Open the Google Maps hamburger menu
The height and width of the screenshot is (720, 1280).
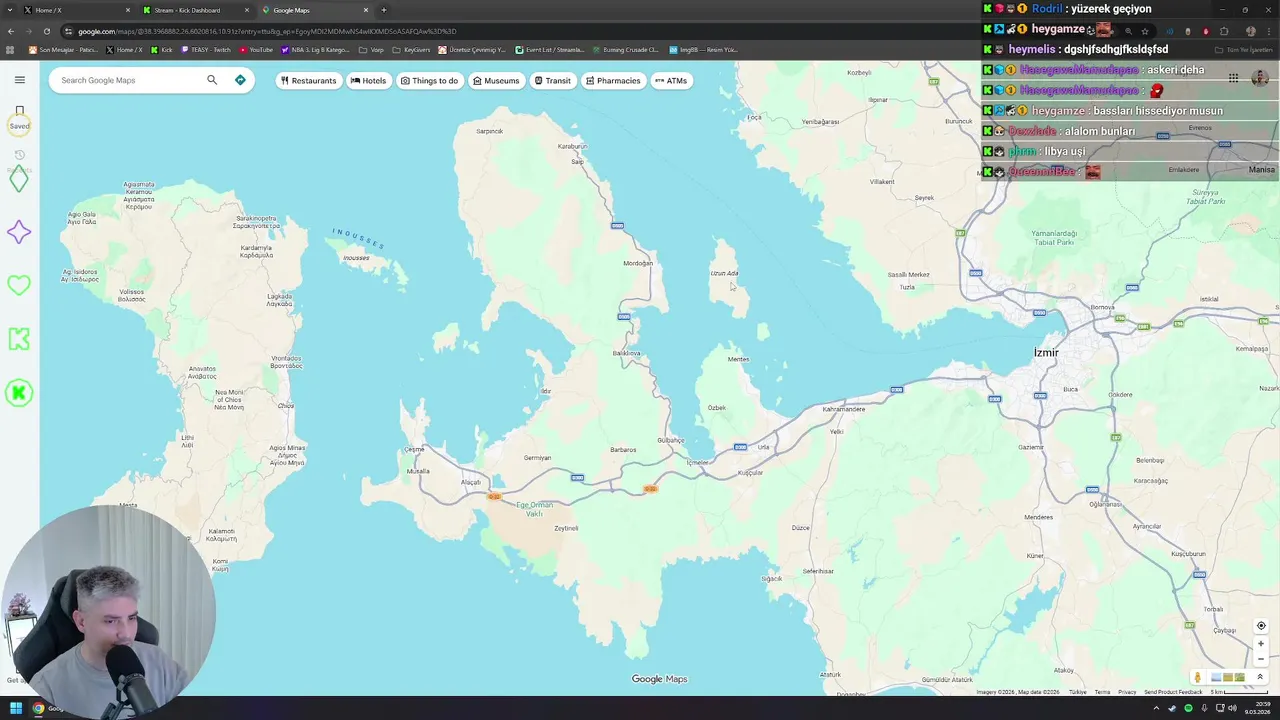coord(19,80)
